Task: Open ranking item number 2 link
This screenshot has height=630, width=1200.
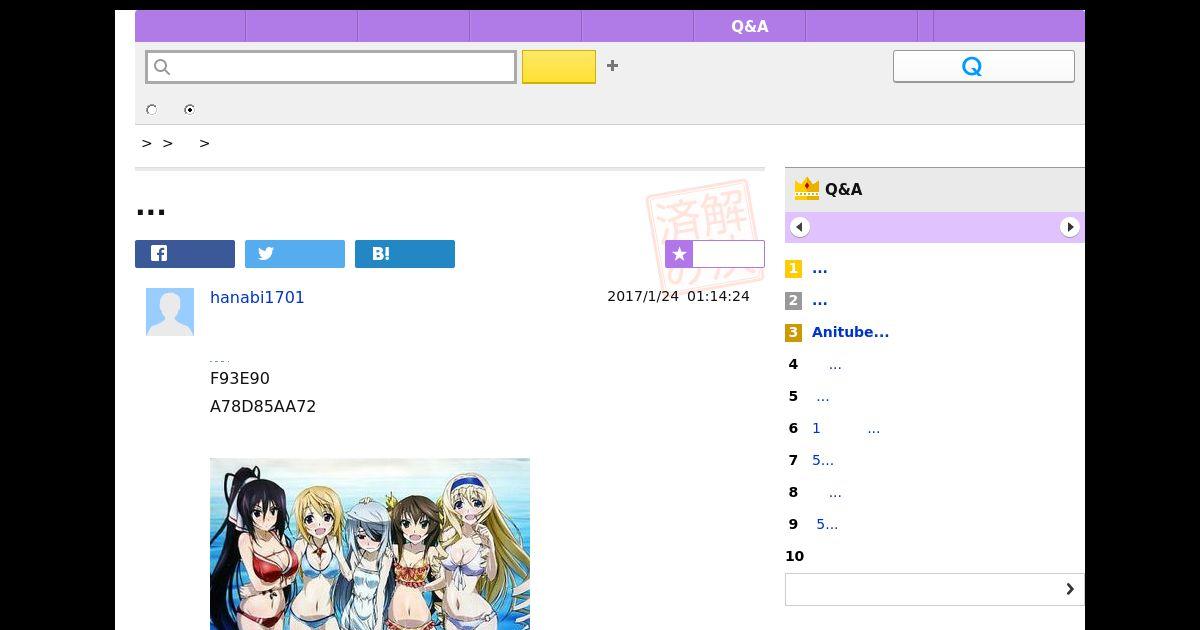Action: click(x=820, y=301)
